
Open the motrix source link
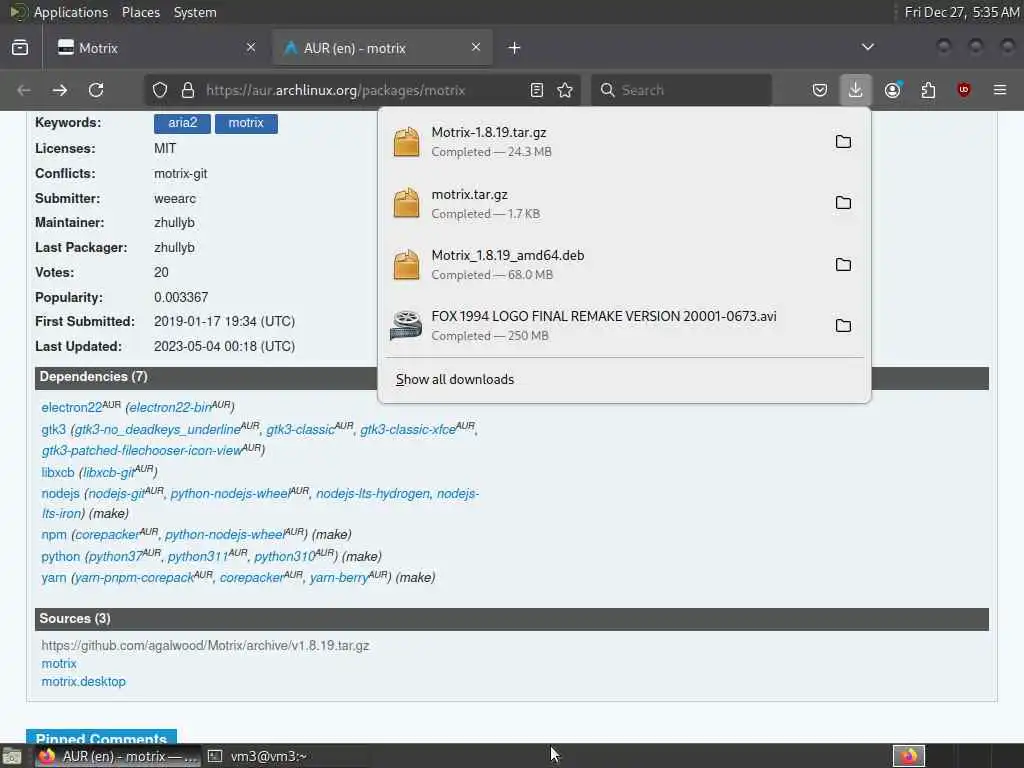(59, 664)
